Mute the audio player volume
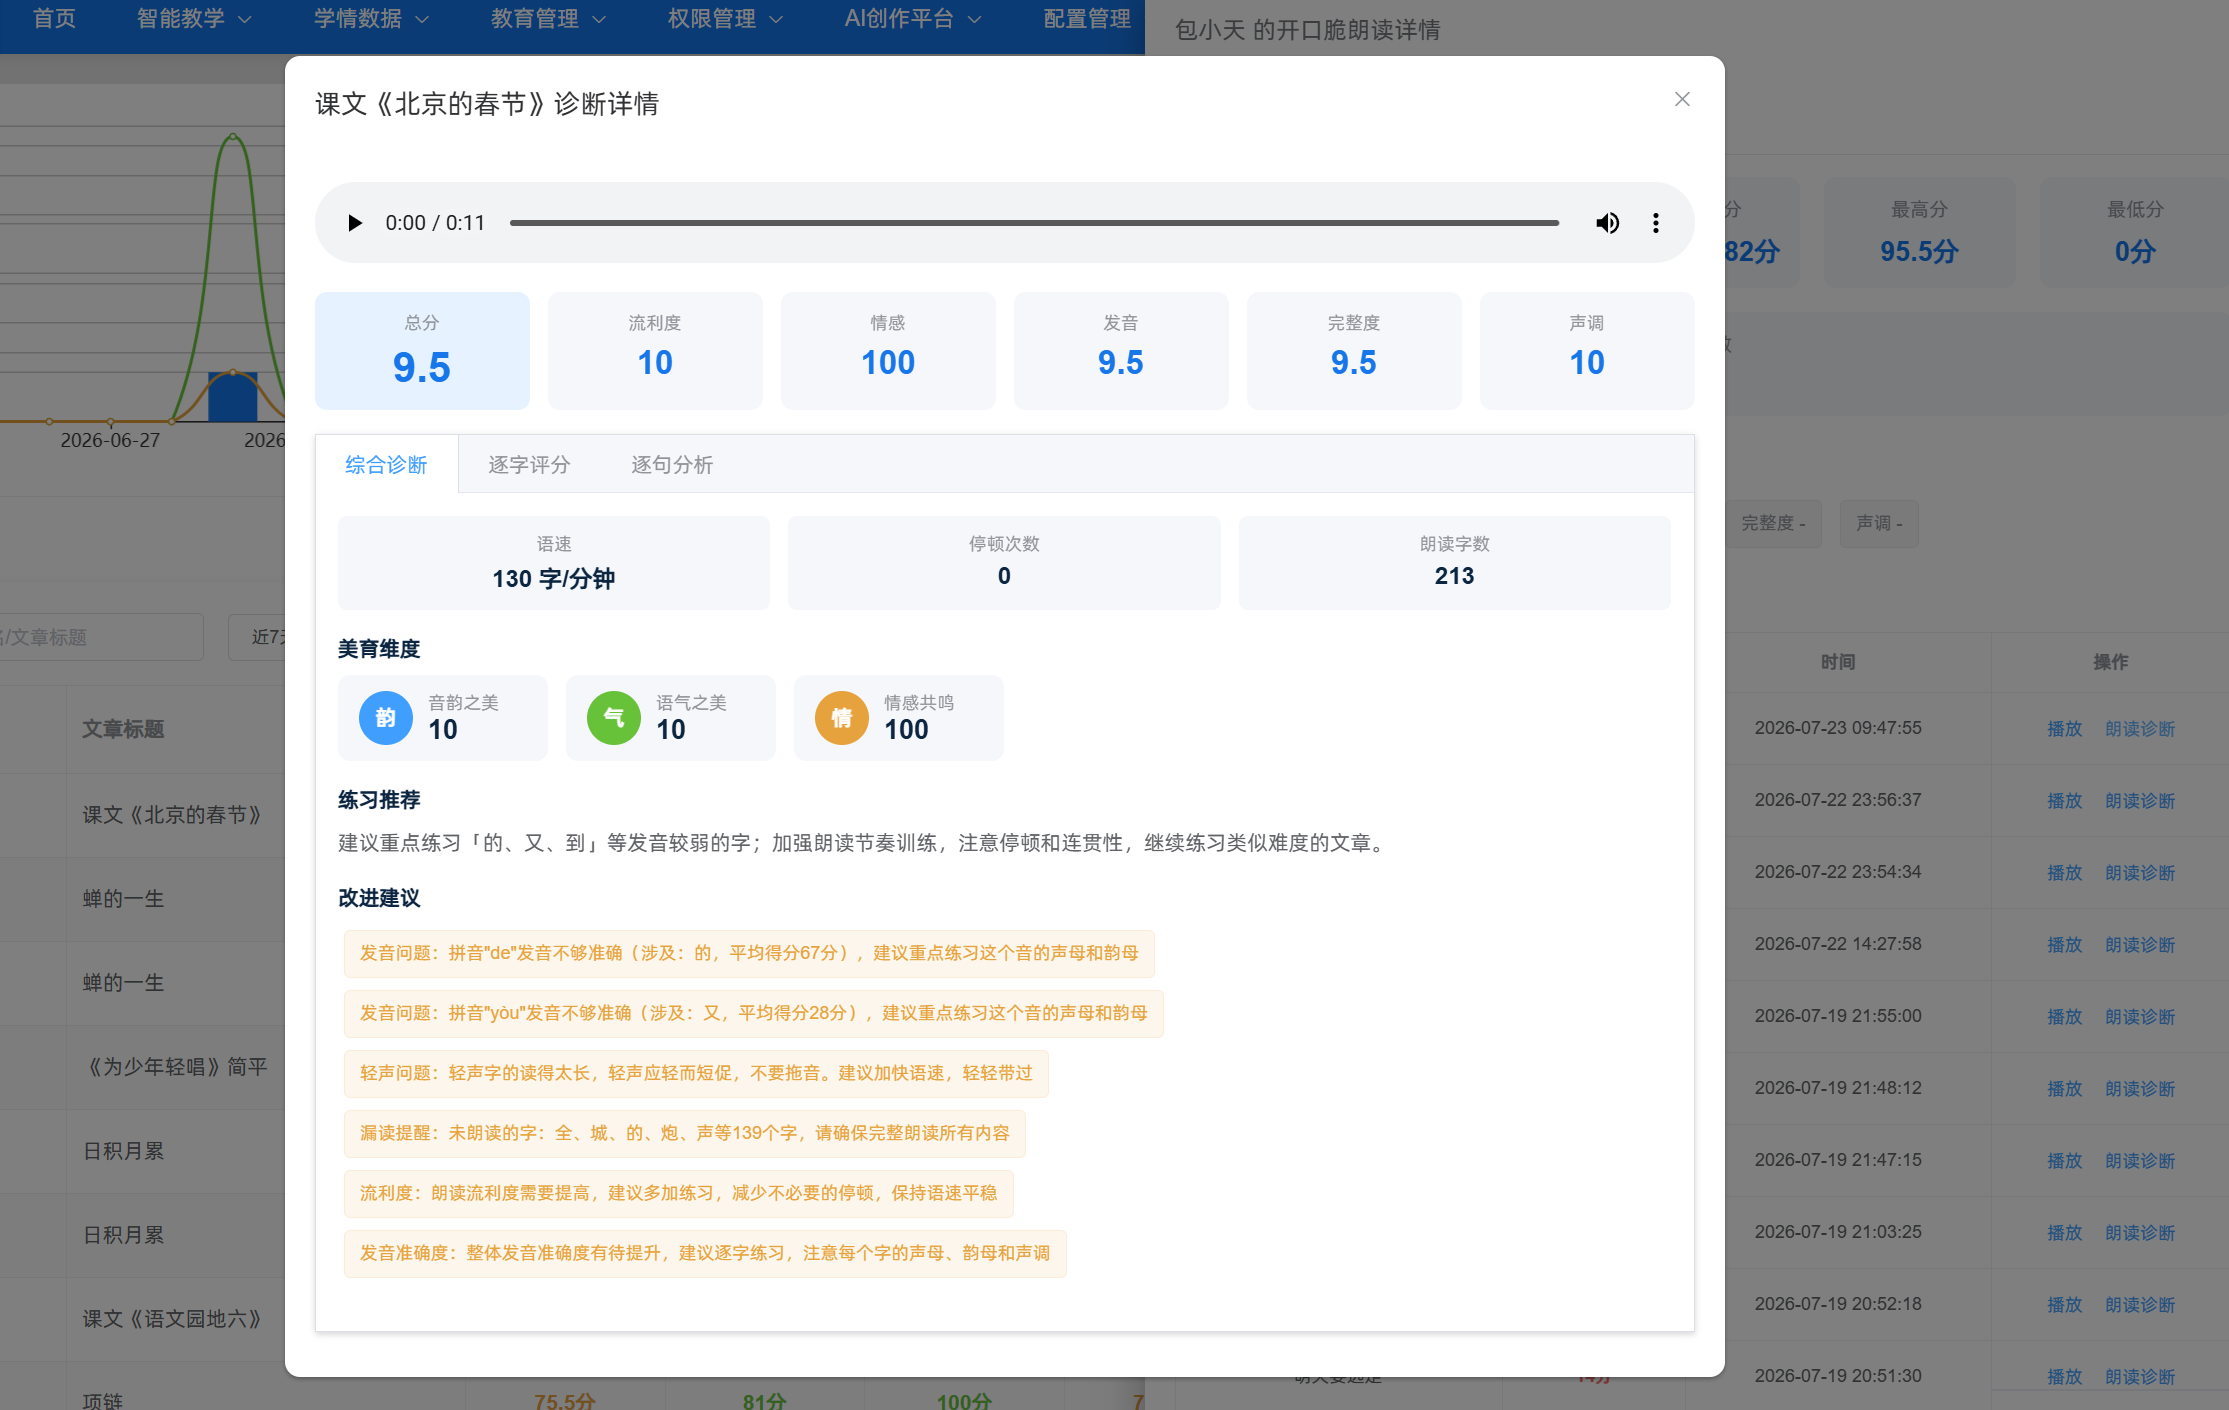 tap(1607, 223)
